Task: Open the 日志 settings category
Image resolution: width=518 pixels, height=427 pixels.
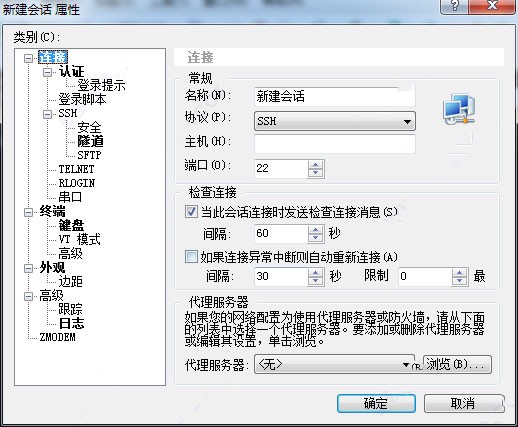Action: [x=71, y=323]
